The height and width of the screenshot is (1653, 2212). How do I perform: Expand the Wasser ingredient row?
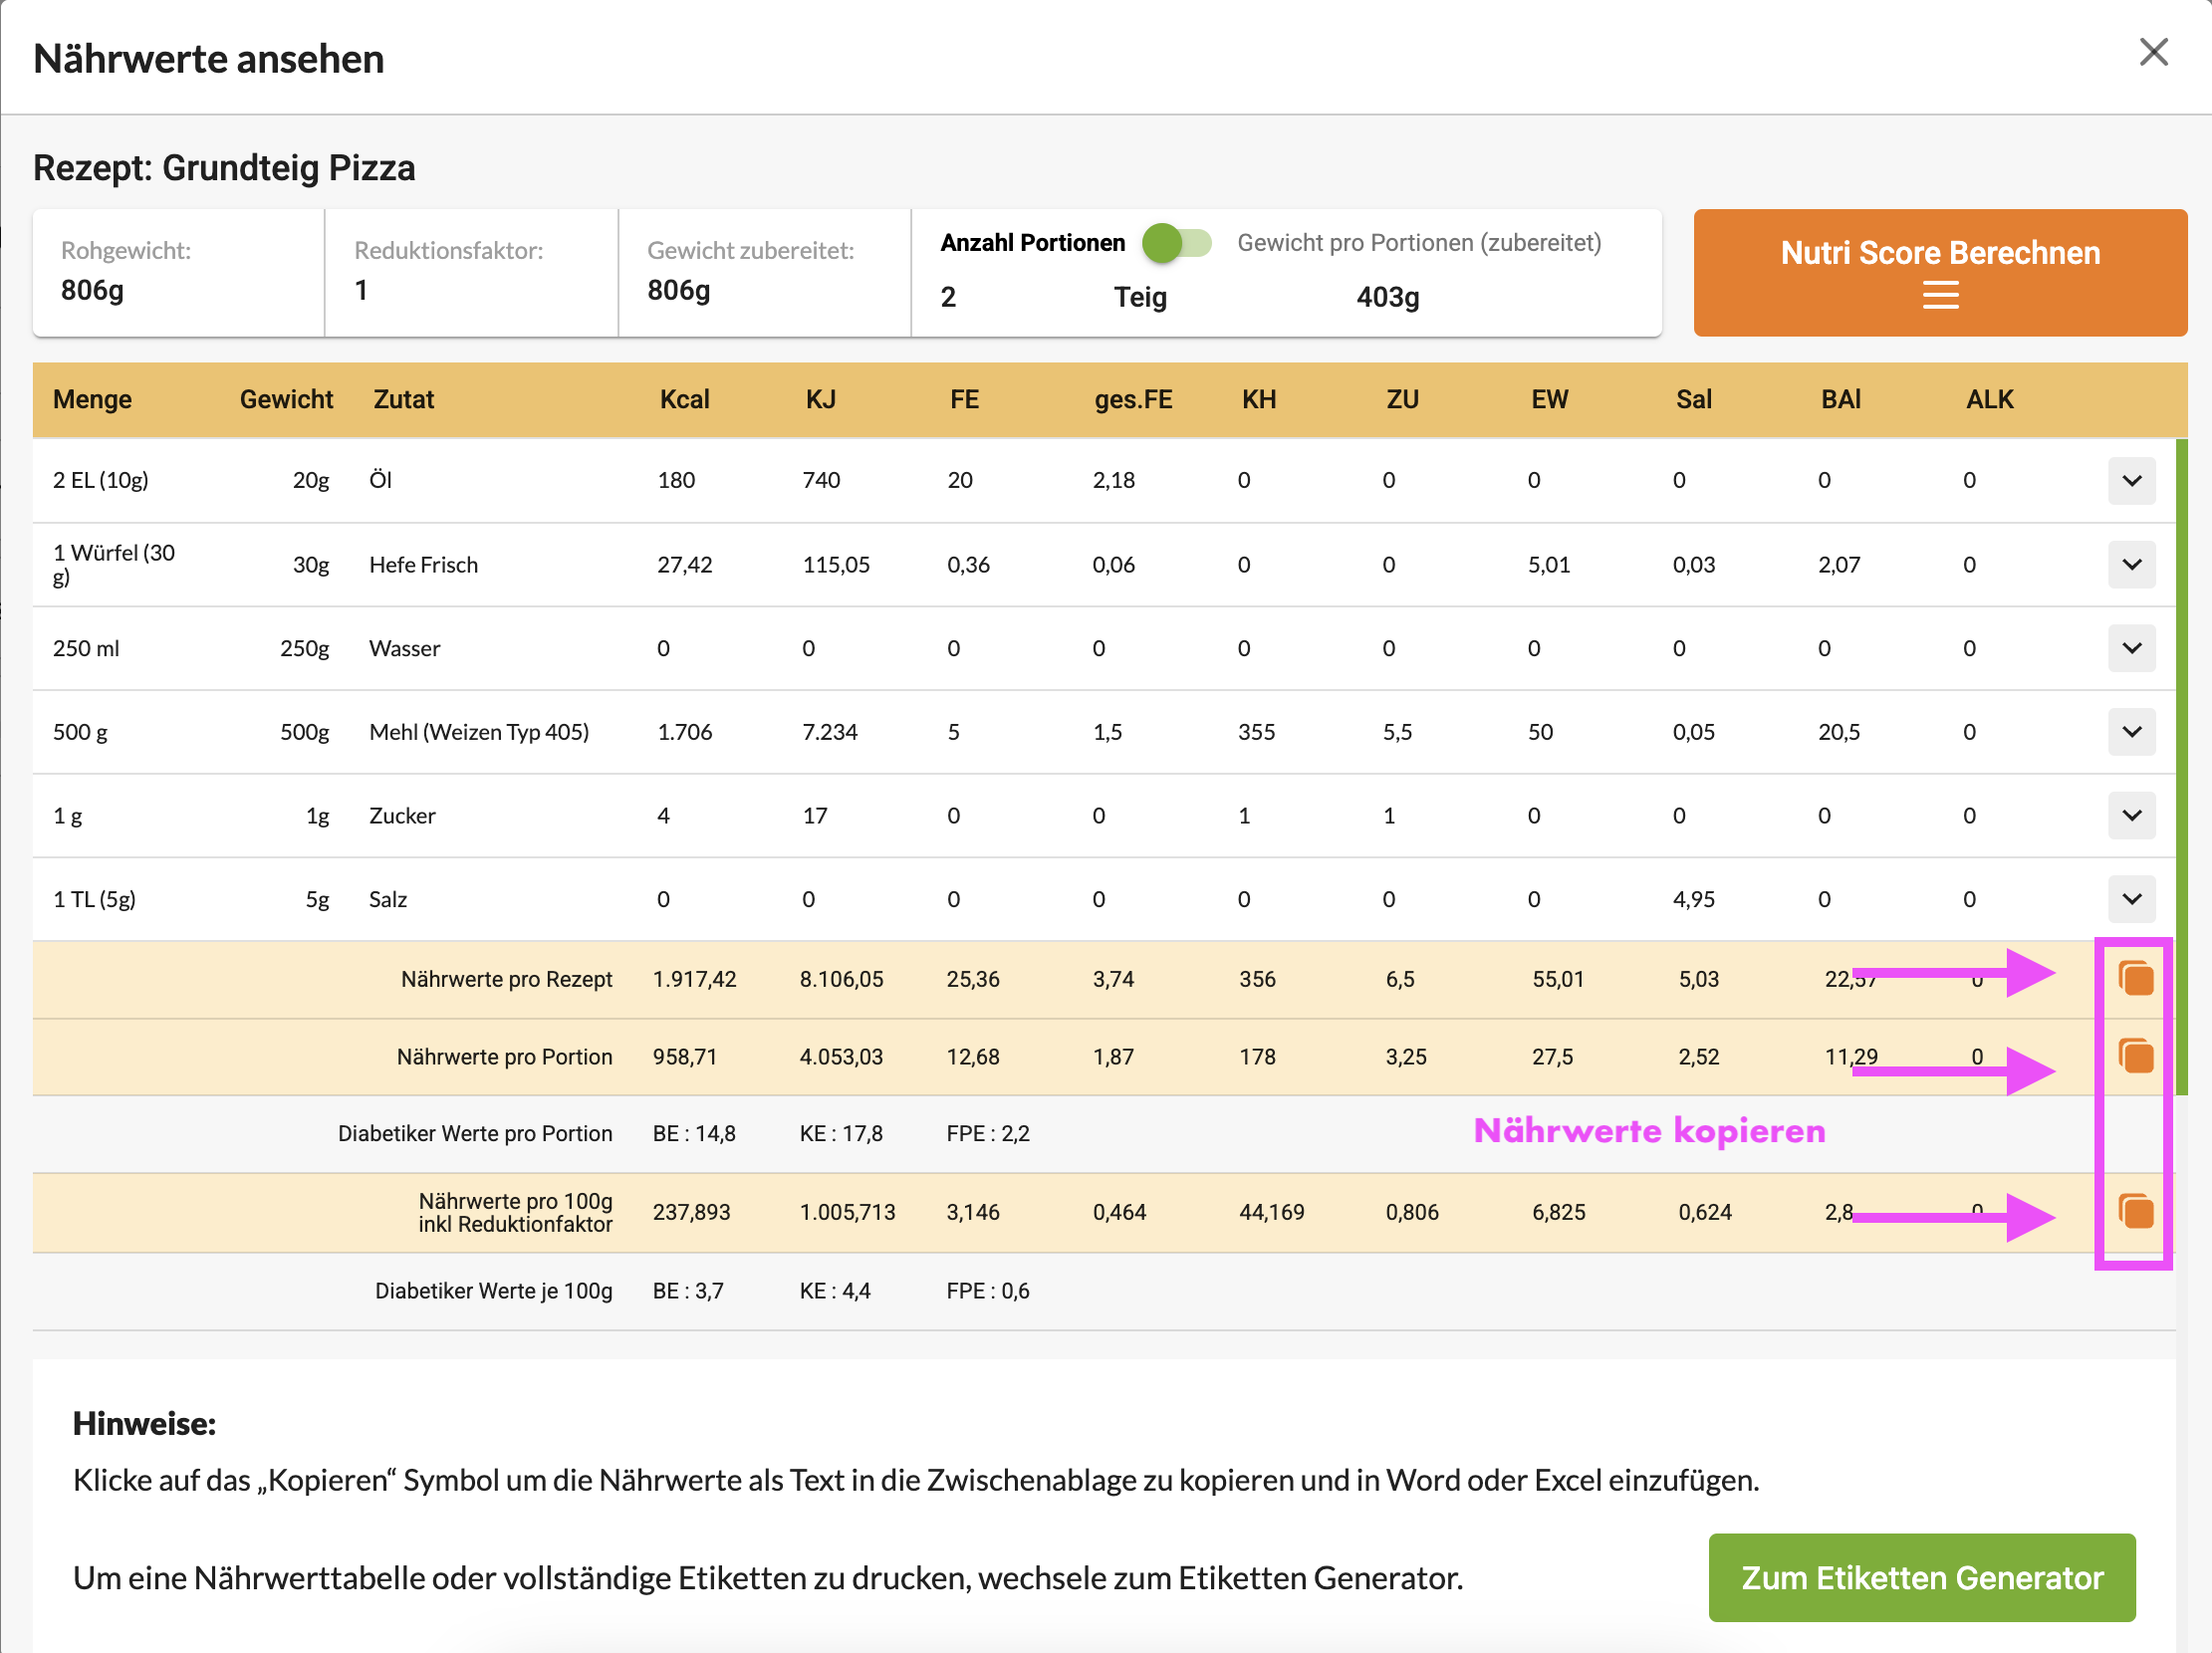pos(2131,648)
